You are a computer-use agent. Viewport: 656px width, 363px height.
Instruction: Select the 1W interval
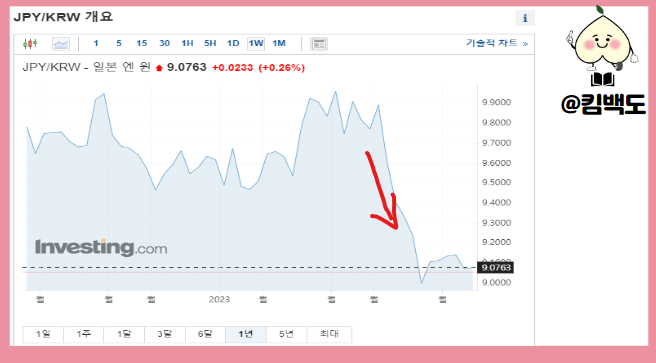(x=256, y=43)
